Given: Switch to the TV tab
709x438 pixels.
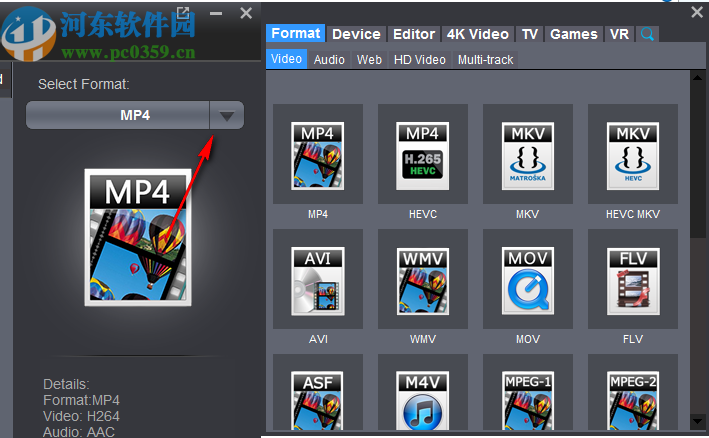Looking at the screenshot, I should click(529, 34).
